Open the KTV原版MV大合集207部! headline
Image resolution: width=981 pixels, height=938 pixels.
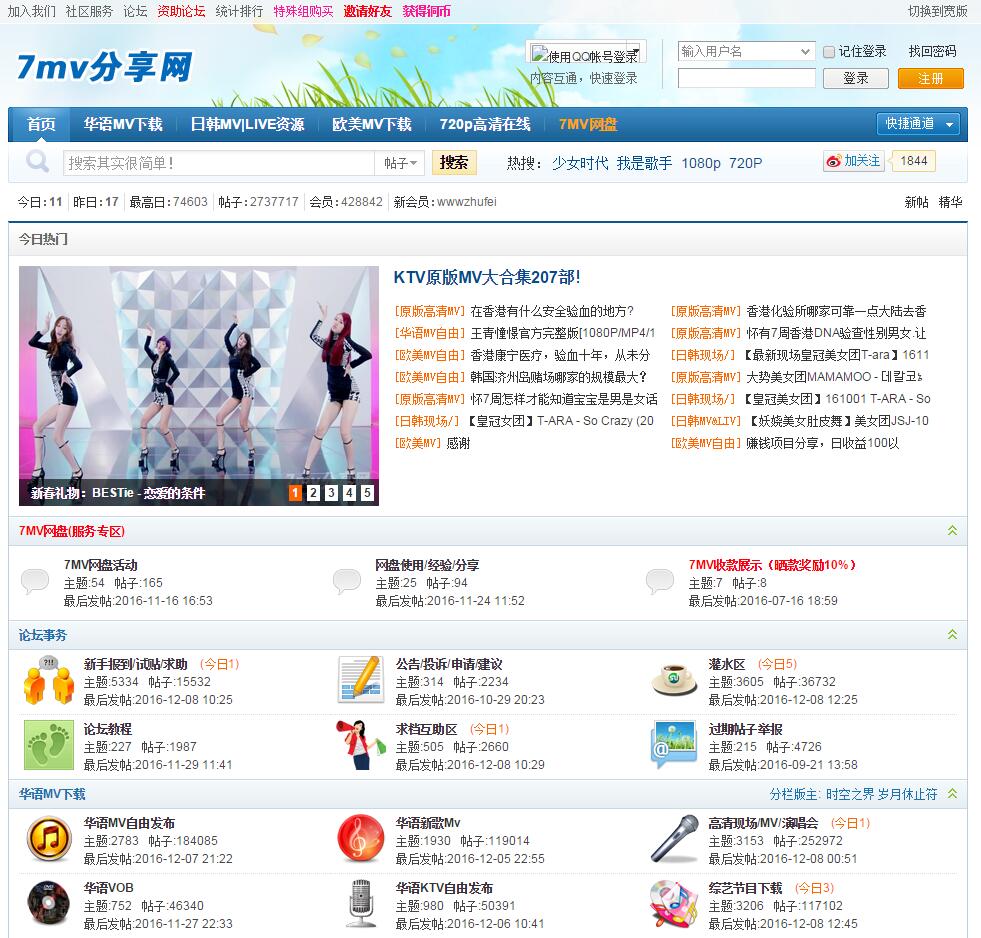point(487,277)
